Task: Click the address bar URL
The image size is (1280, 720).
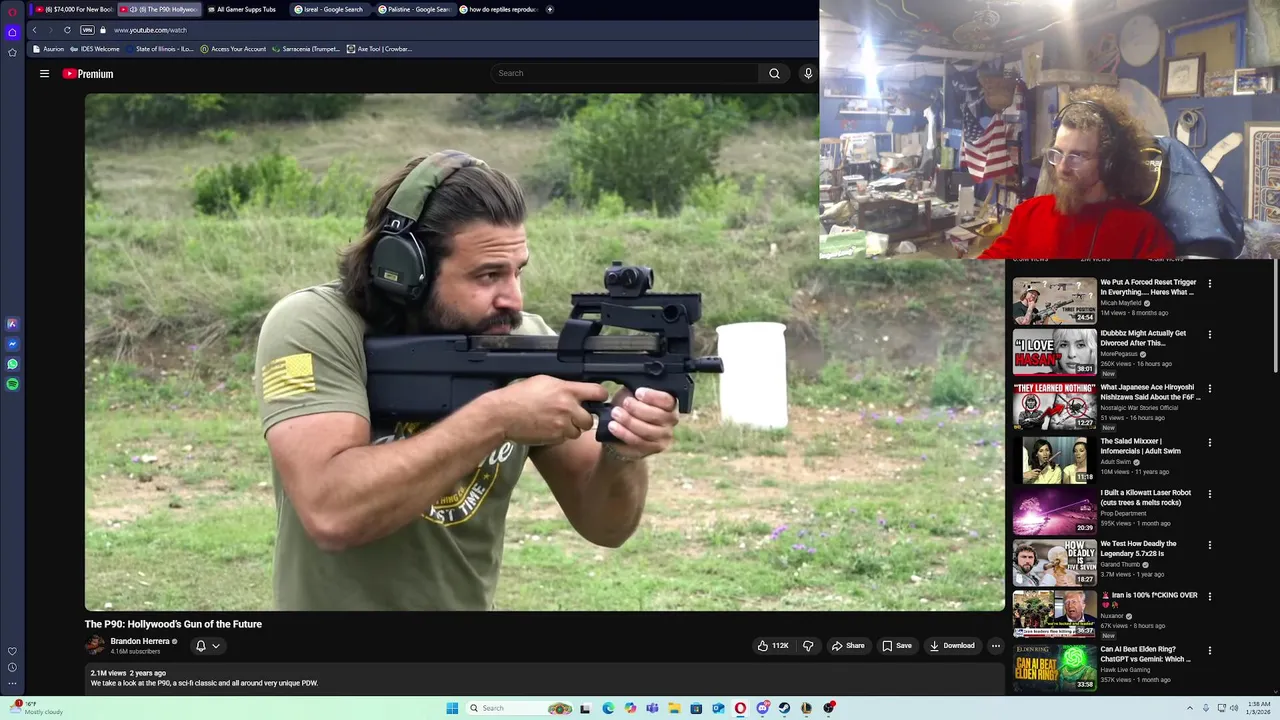Action: [x=150, y=30]
